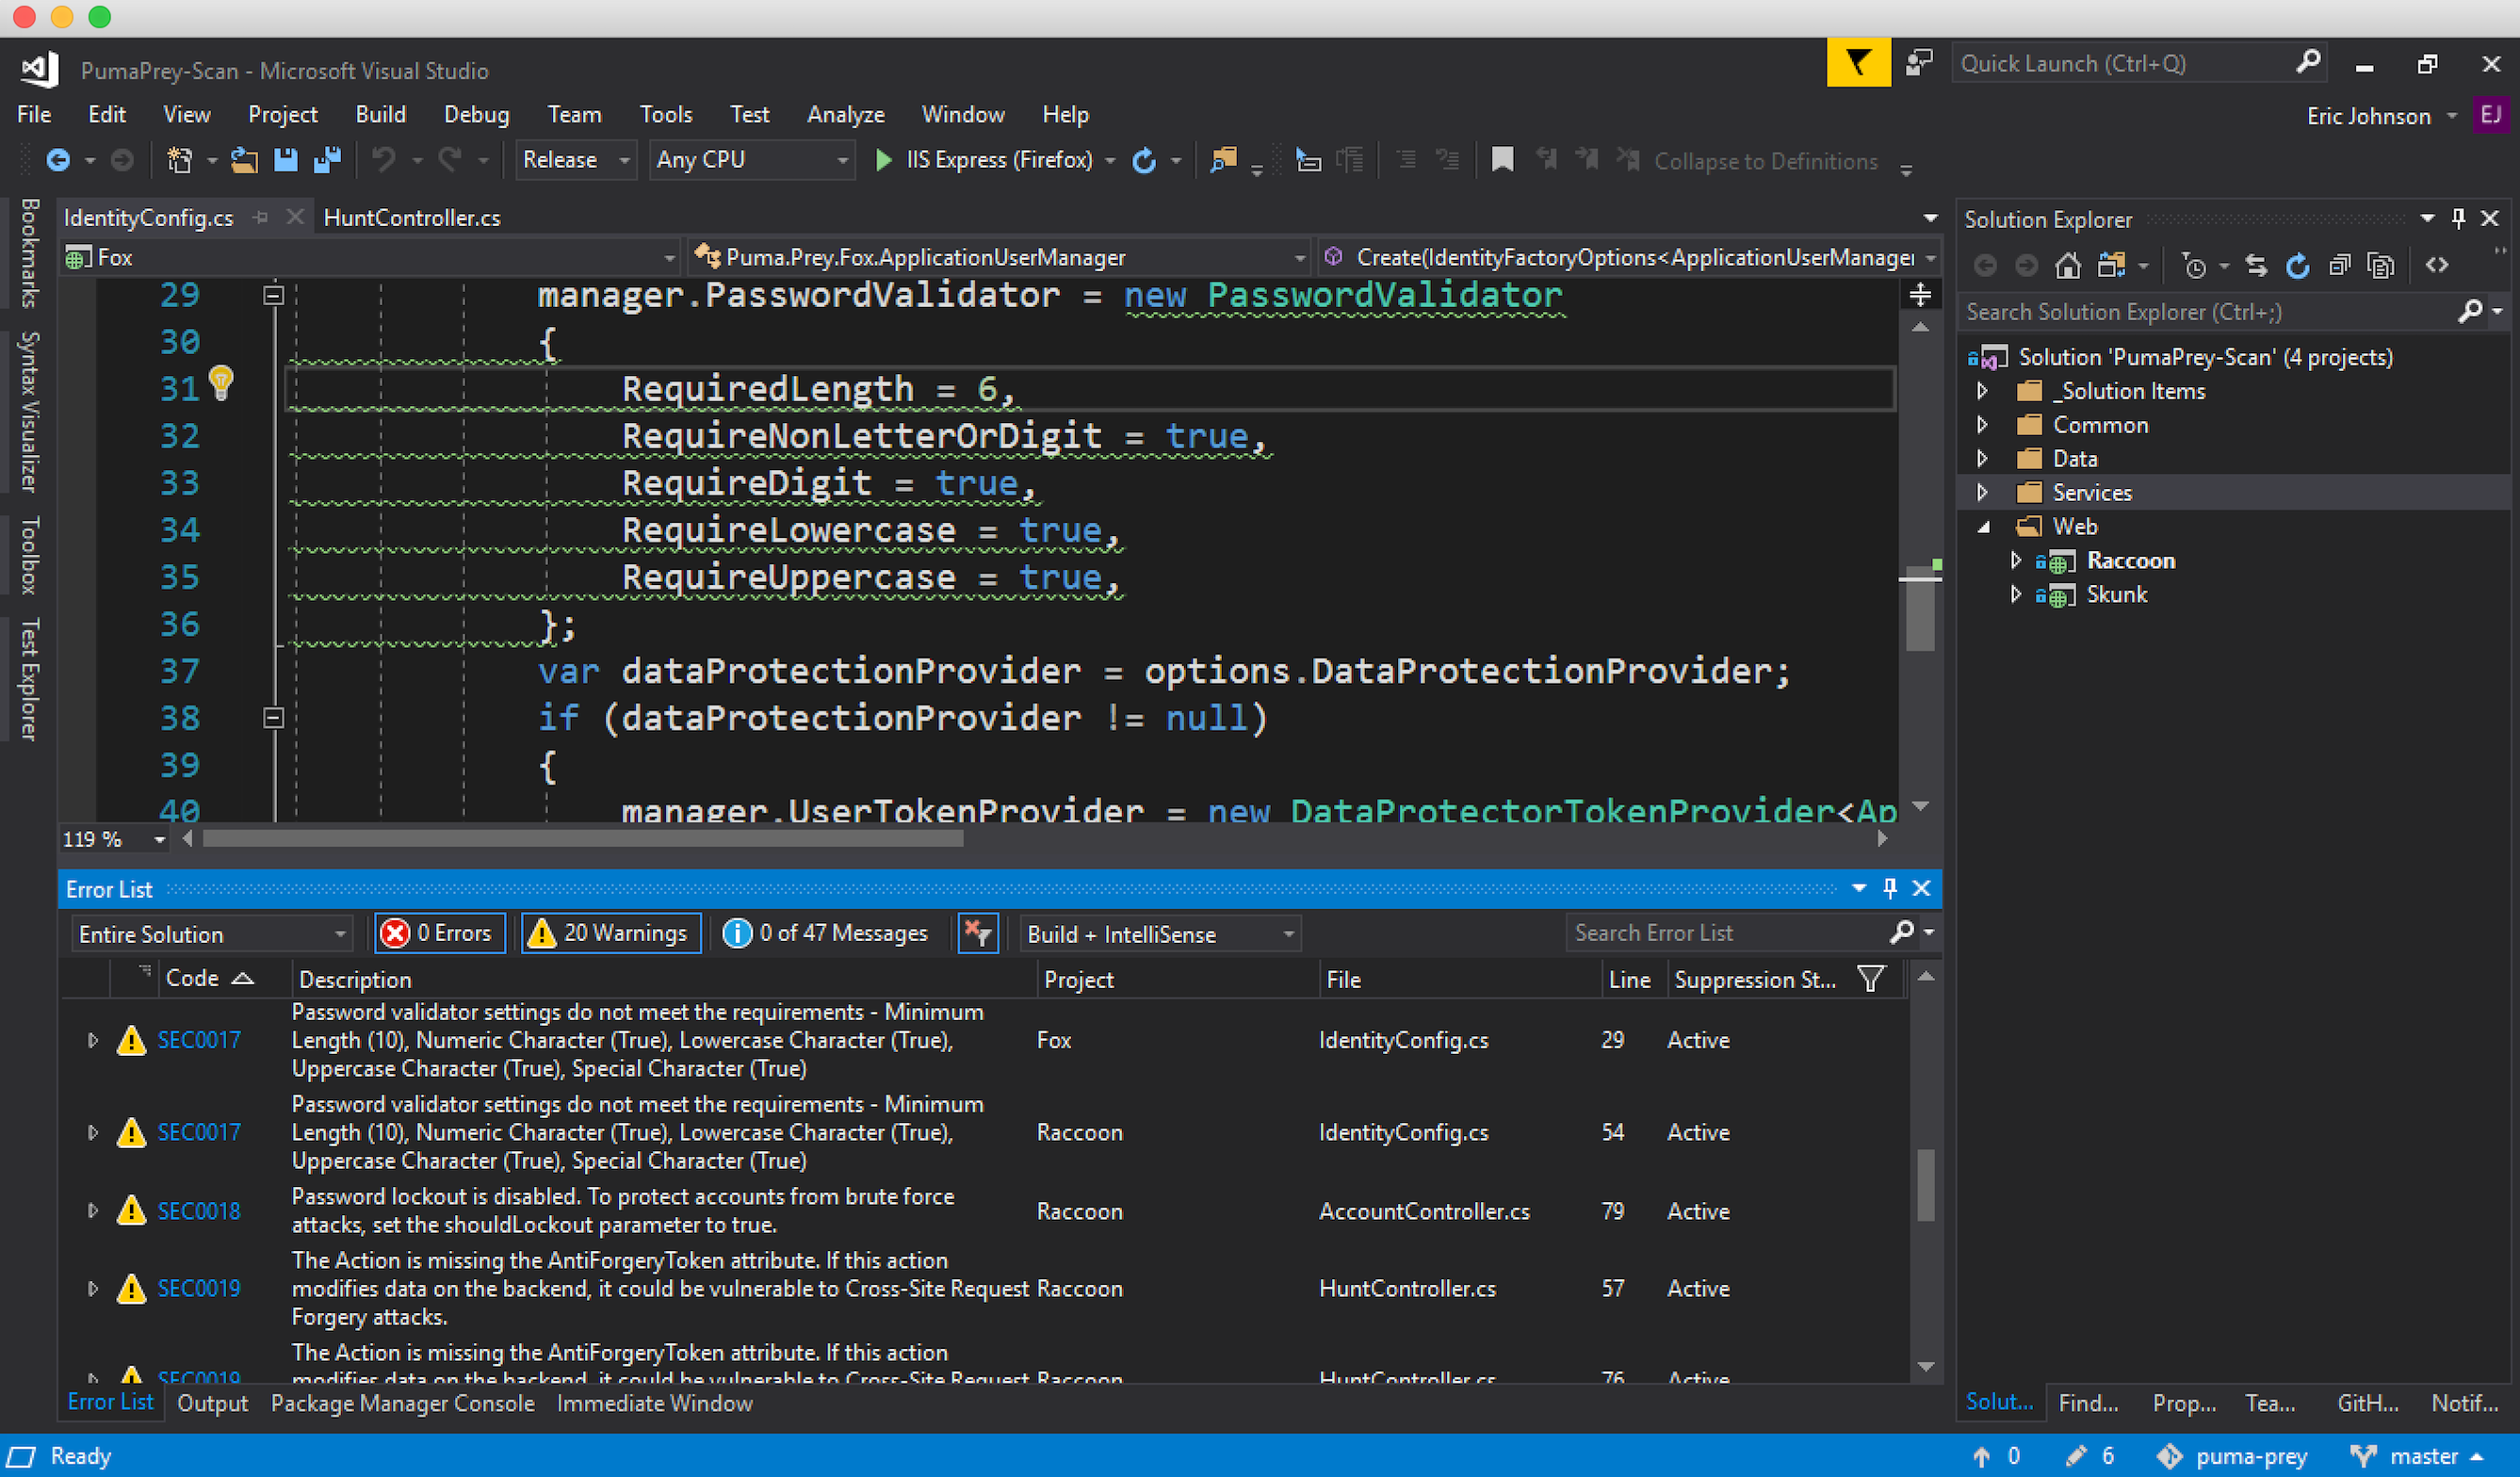Pin the Solution Explorer panel
The height and width of the screenshot is (1477, 2520).
point(2459,218)
